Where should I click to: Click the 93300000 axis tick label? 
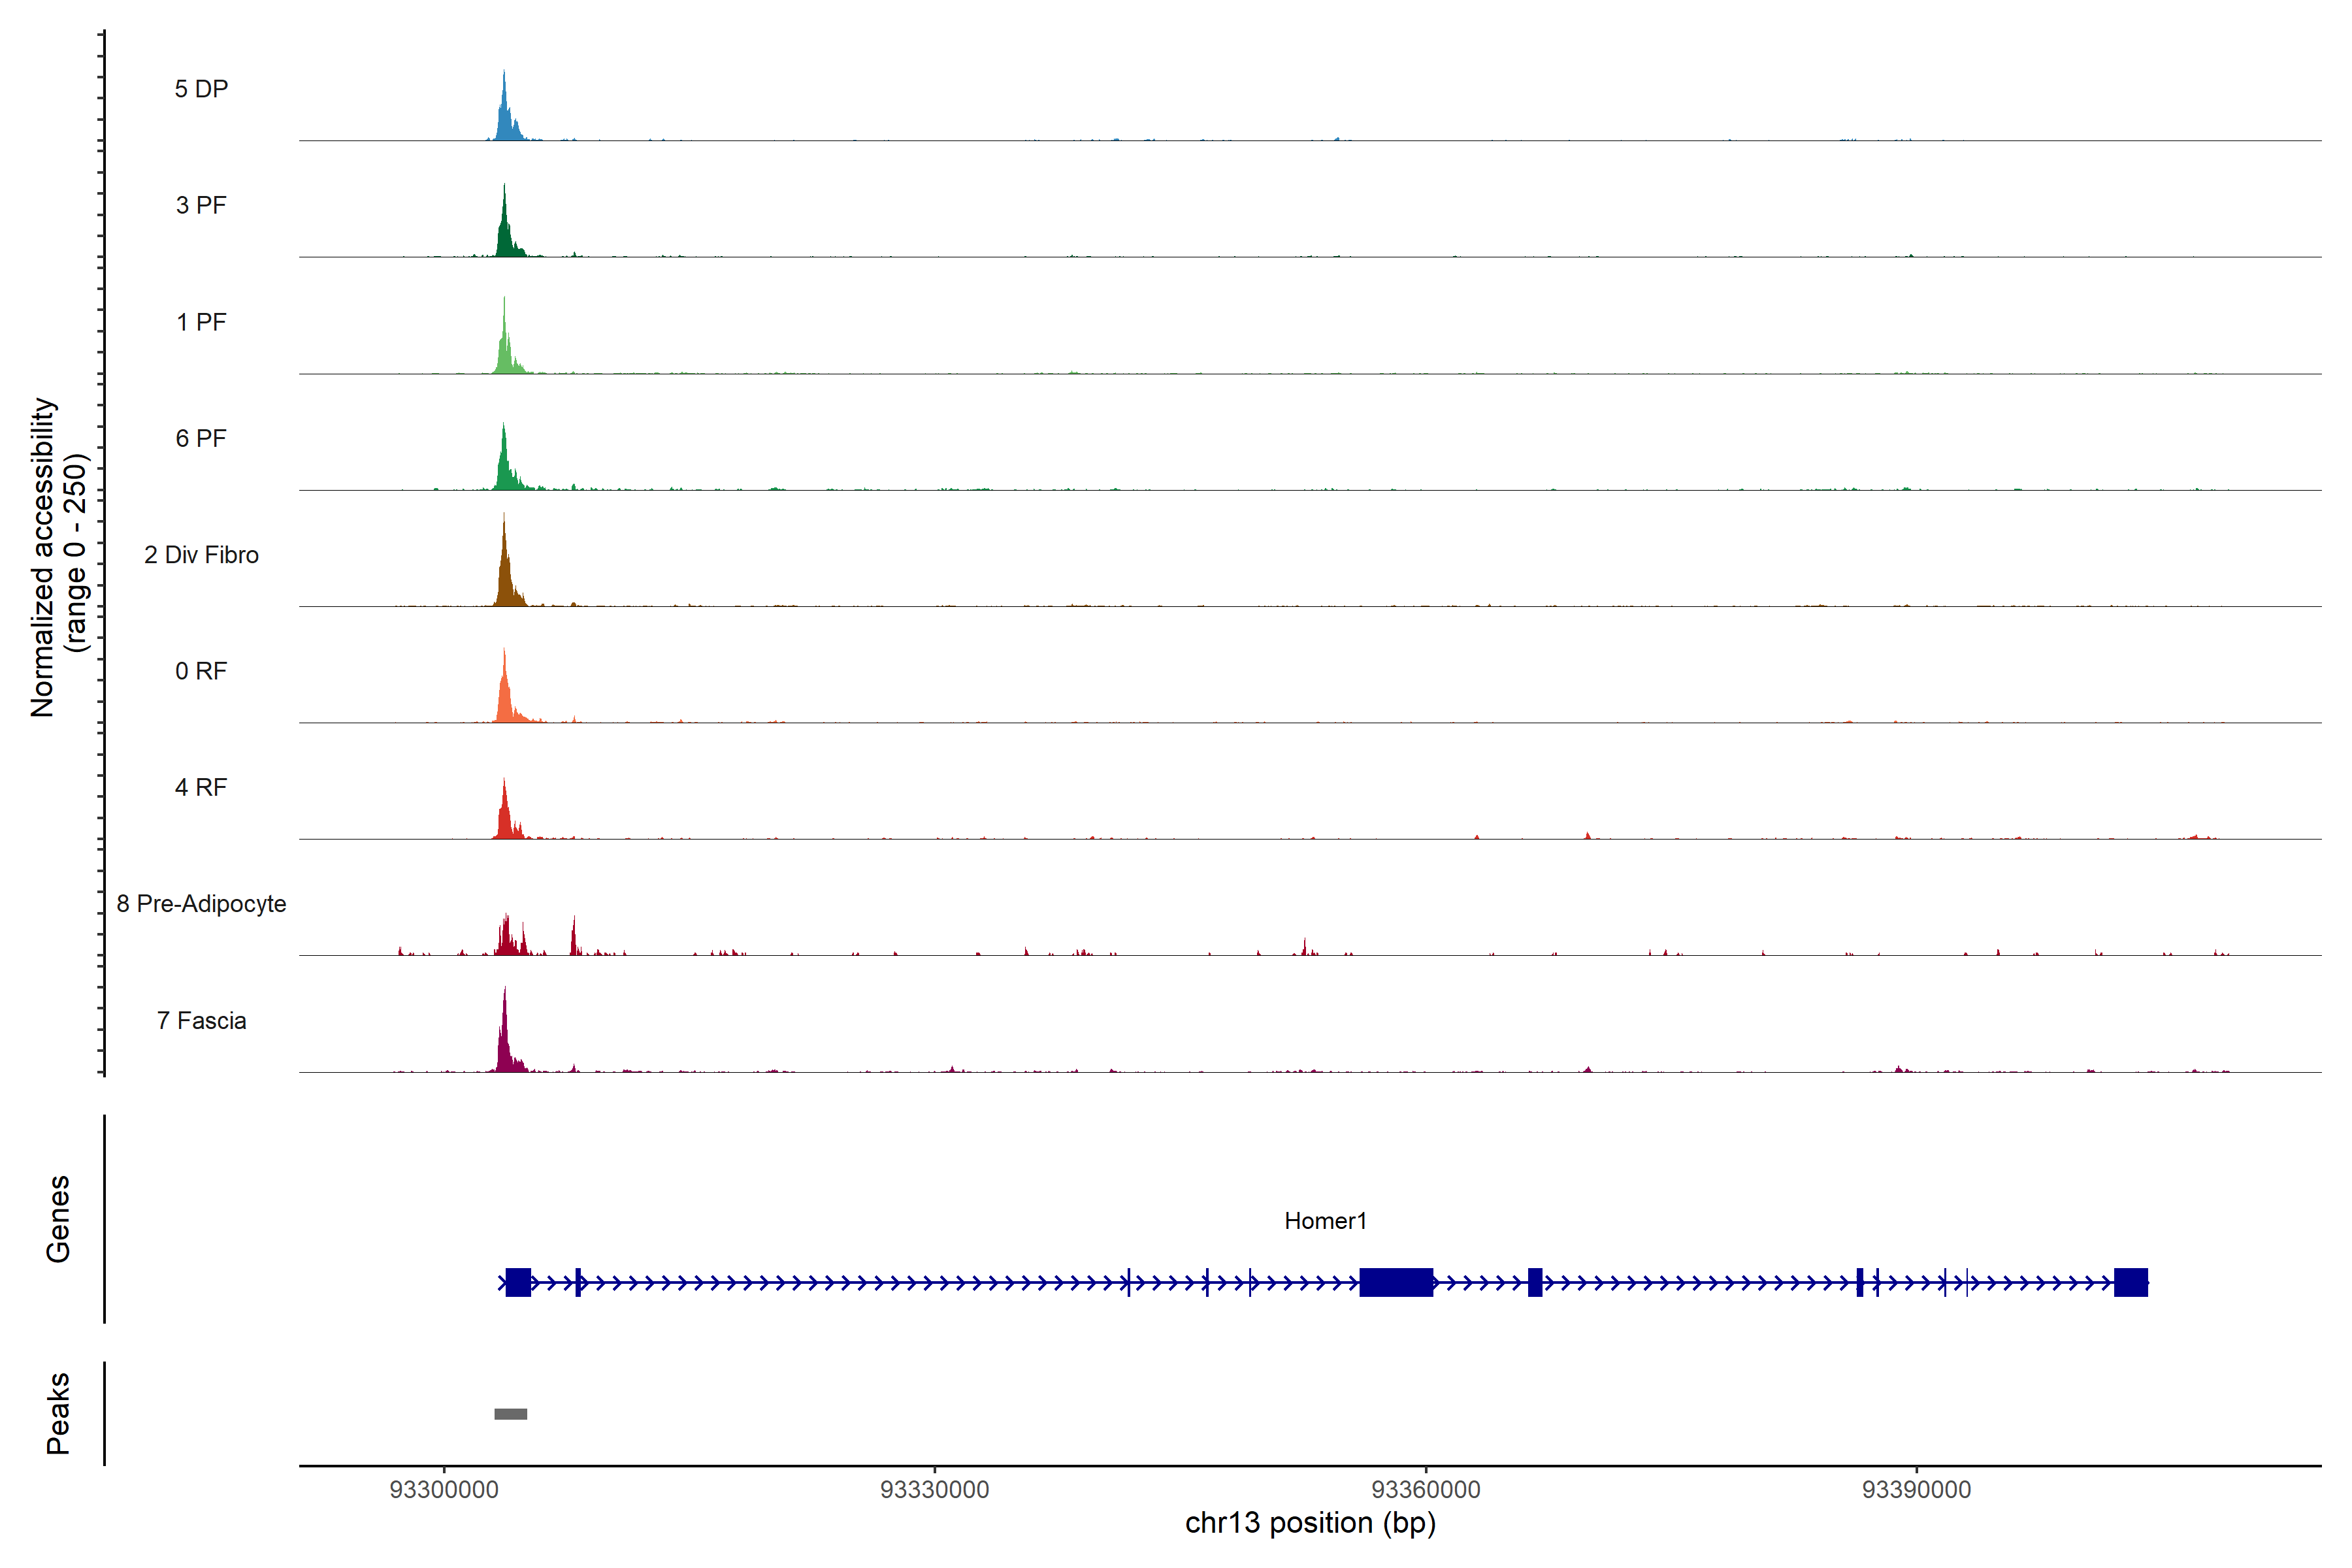pos(444,1490)
